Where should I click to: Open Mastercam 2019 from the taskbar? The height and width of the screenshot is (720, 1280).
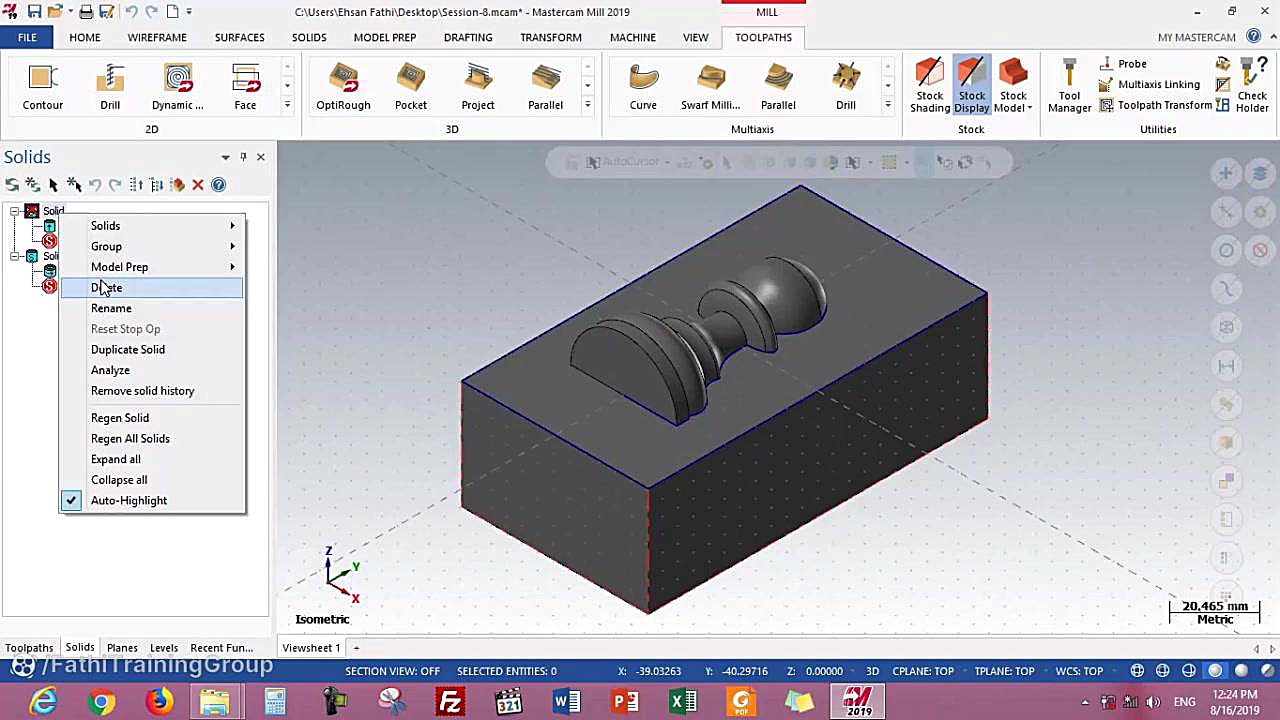click(858, 702)
